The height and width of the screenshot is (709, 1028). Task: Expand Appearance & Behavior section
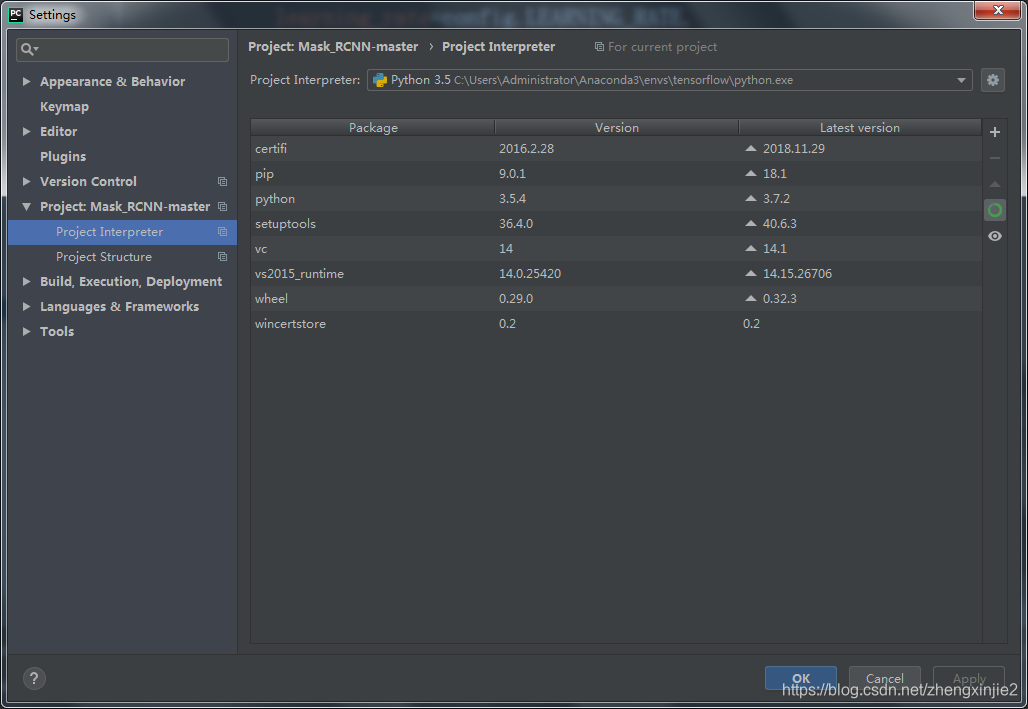26,81
